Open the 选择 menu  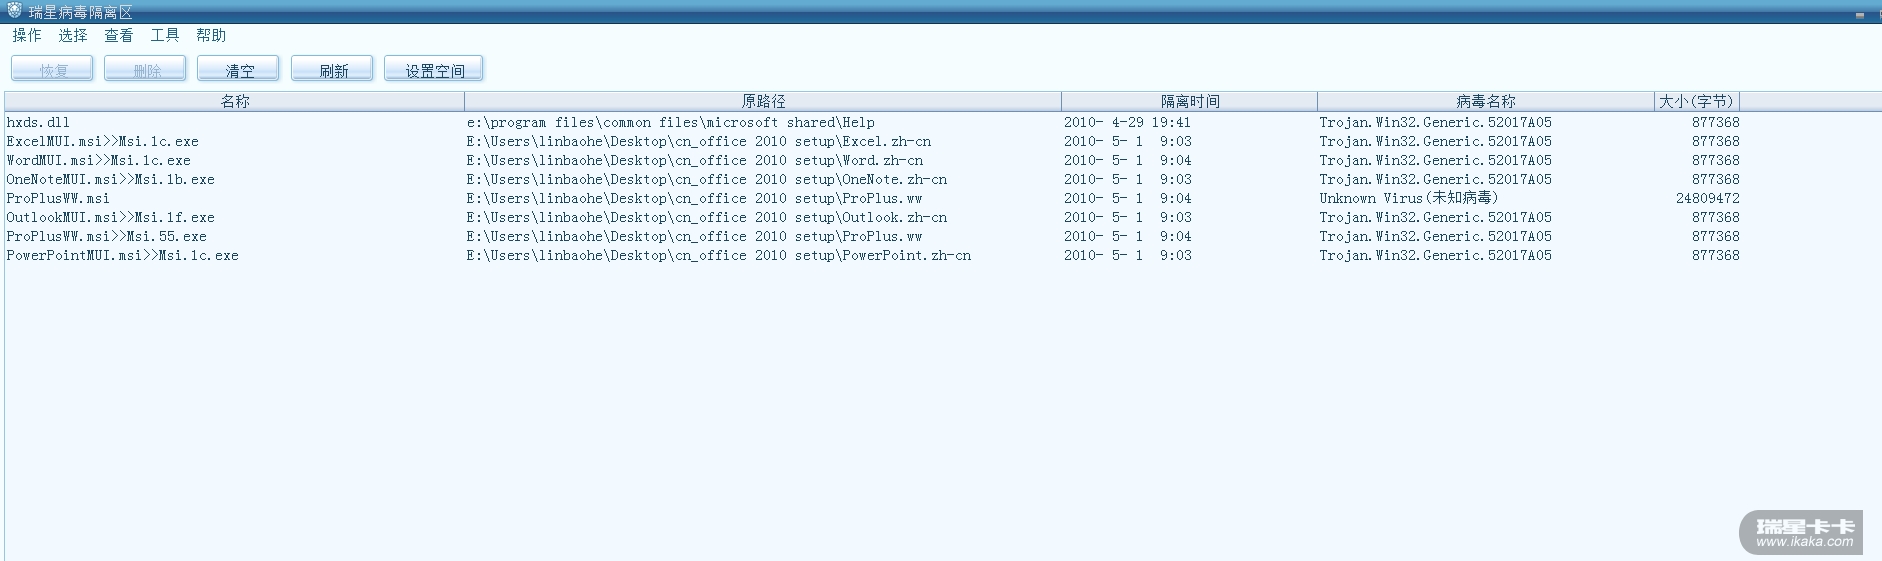(x=73, y=36)
